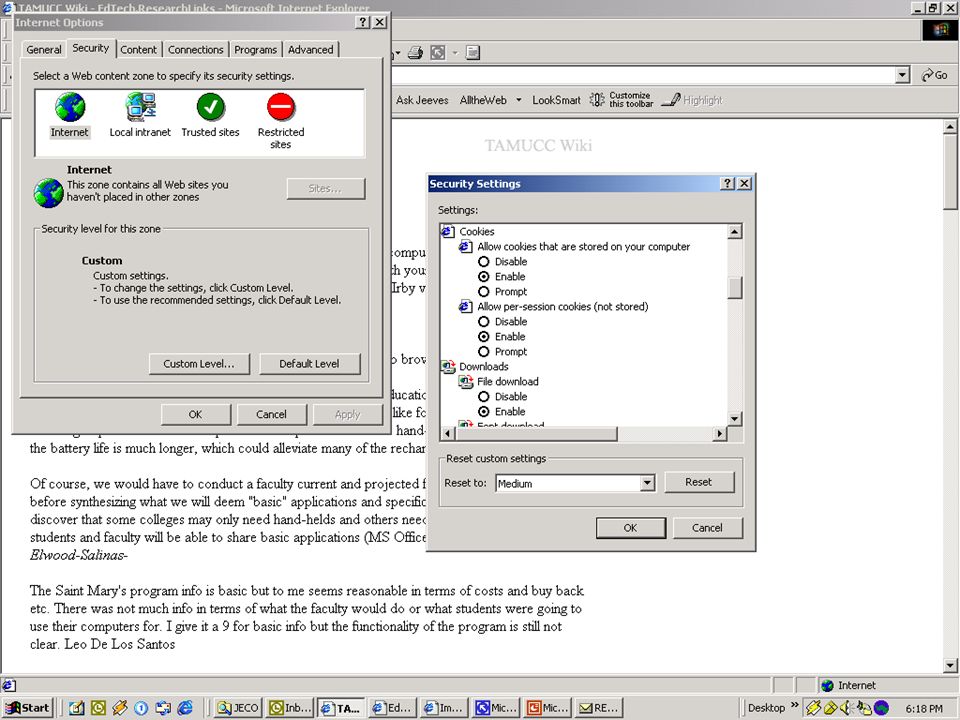Click the settings list scroll up arrow
The image size is (960, 720).
(x=735, y=231)
